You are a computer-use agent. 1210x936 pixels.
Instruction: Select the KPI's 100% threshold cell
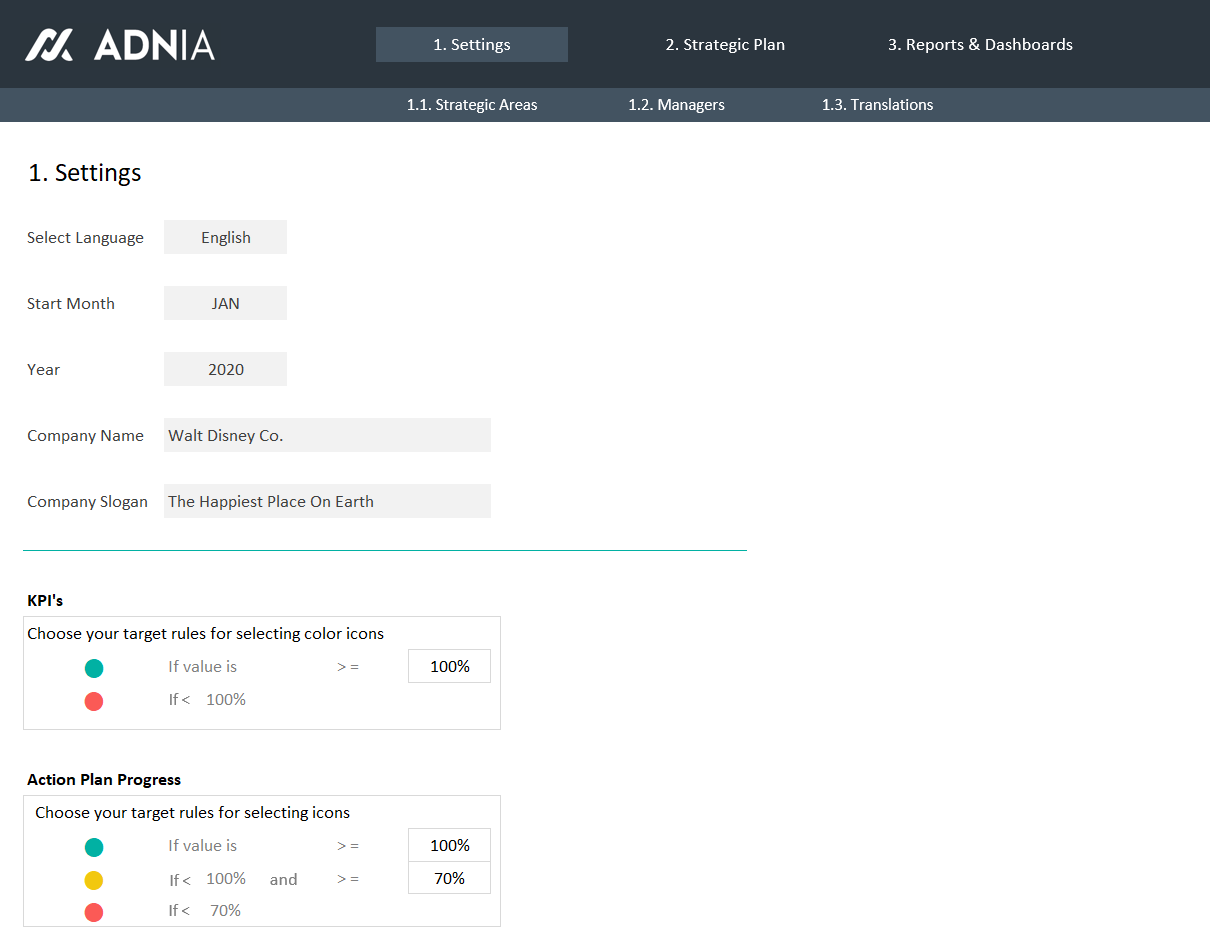(449, 666)
